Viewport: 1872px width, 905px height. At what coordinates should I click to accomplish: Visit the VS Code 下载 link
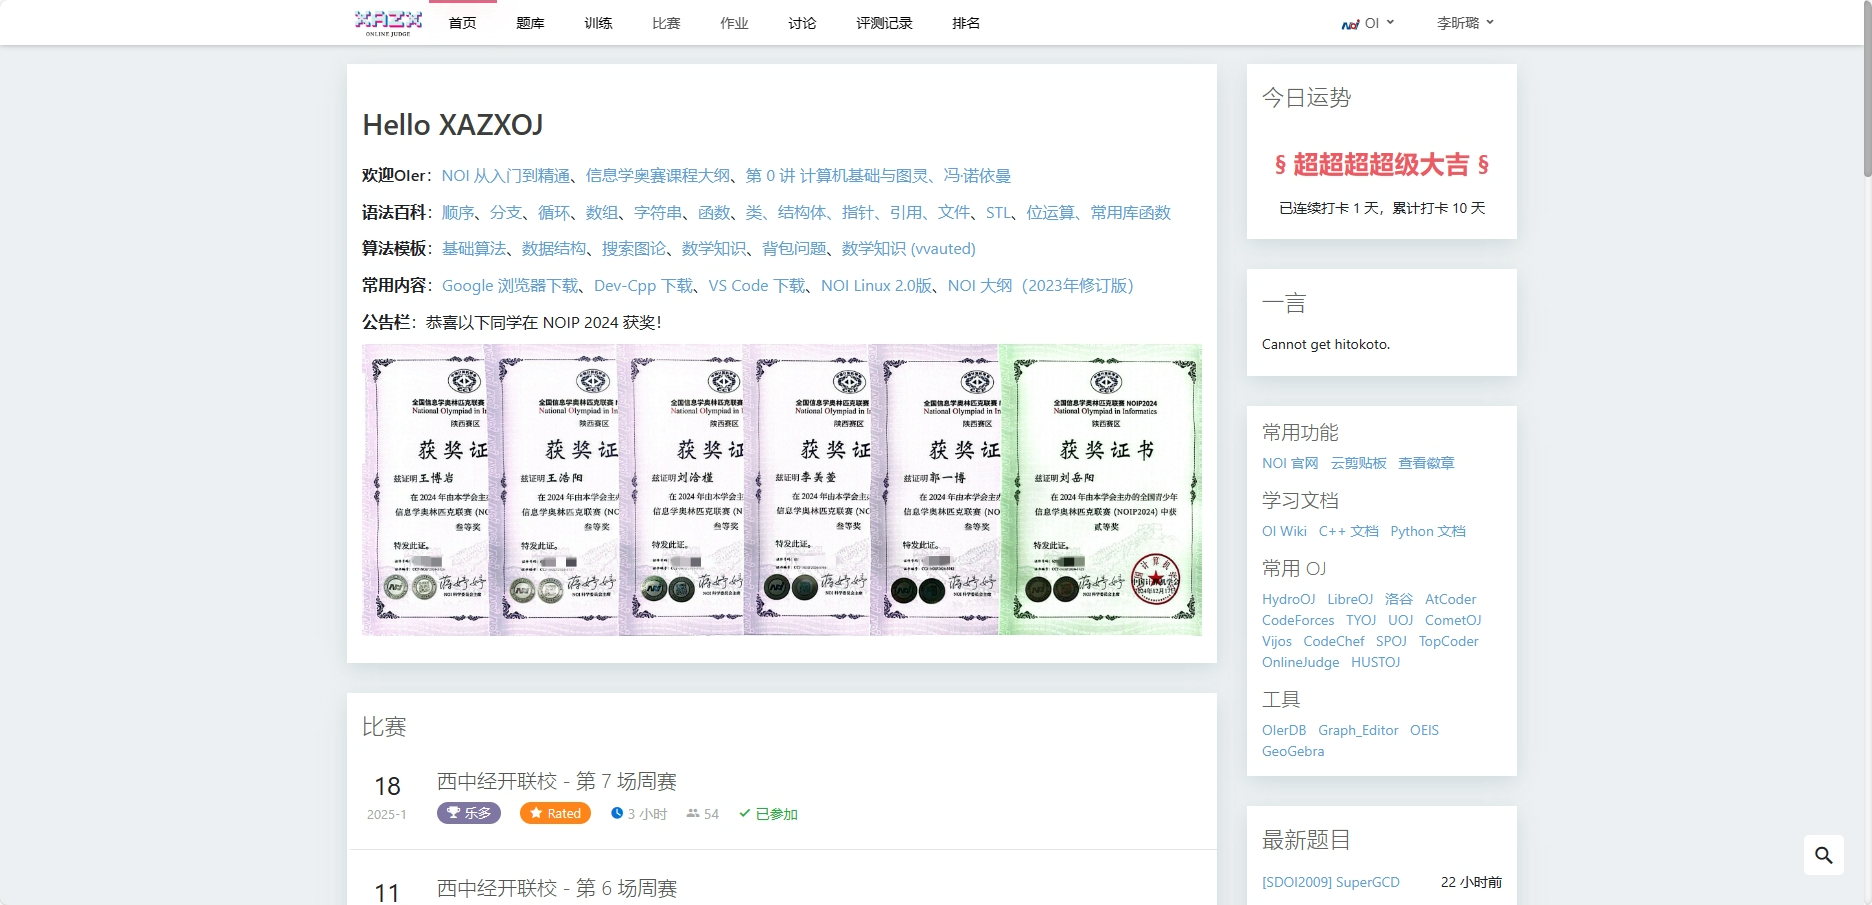point(756,286)
